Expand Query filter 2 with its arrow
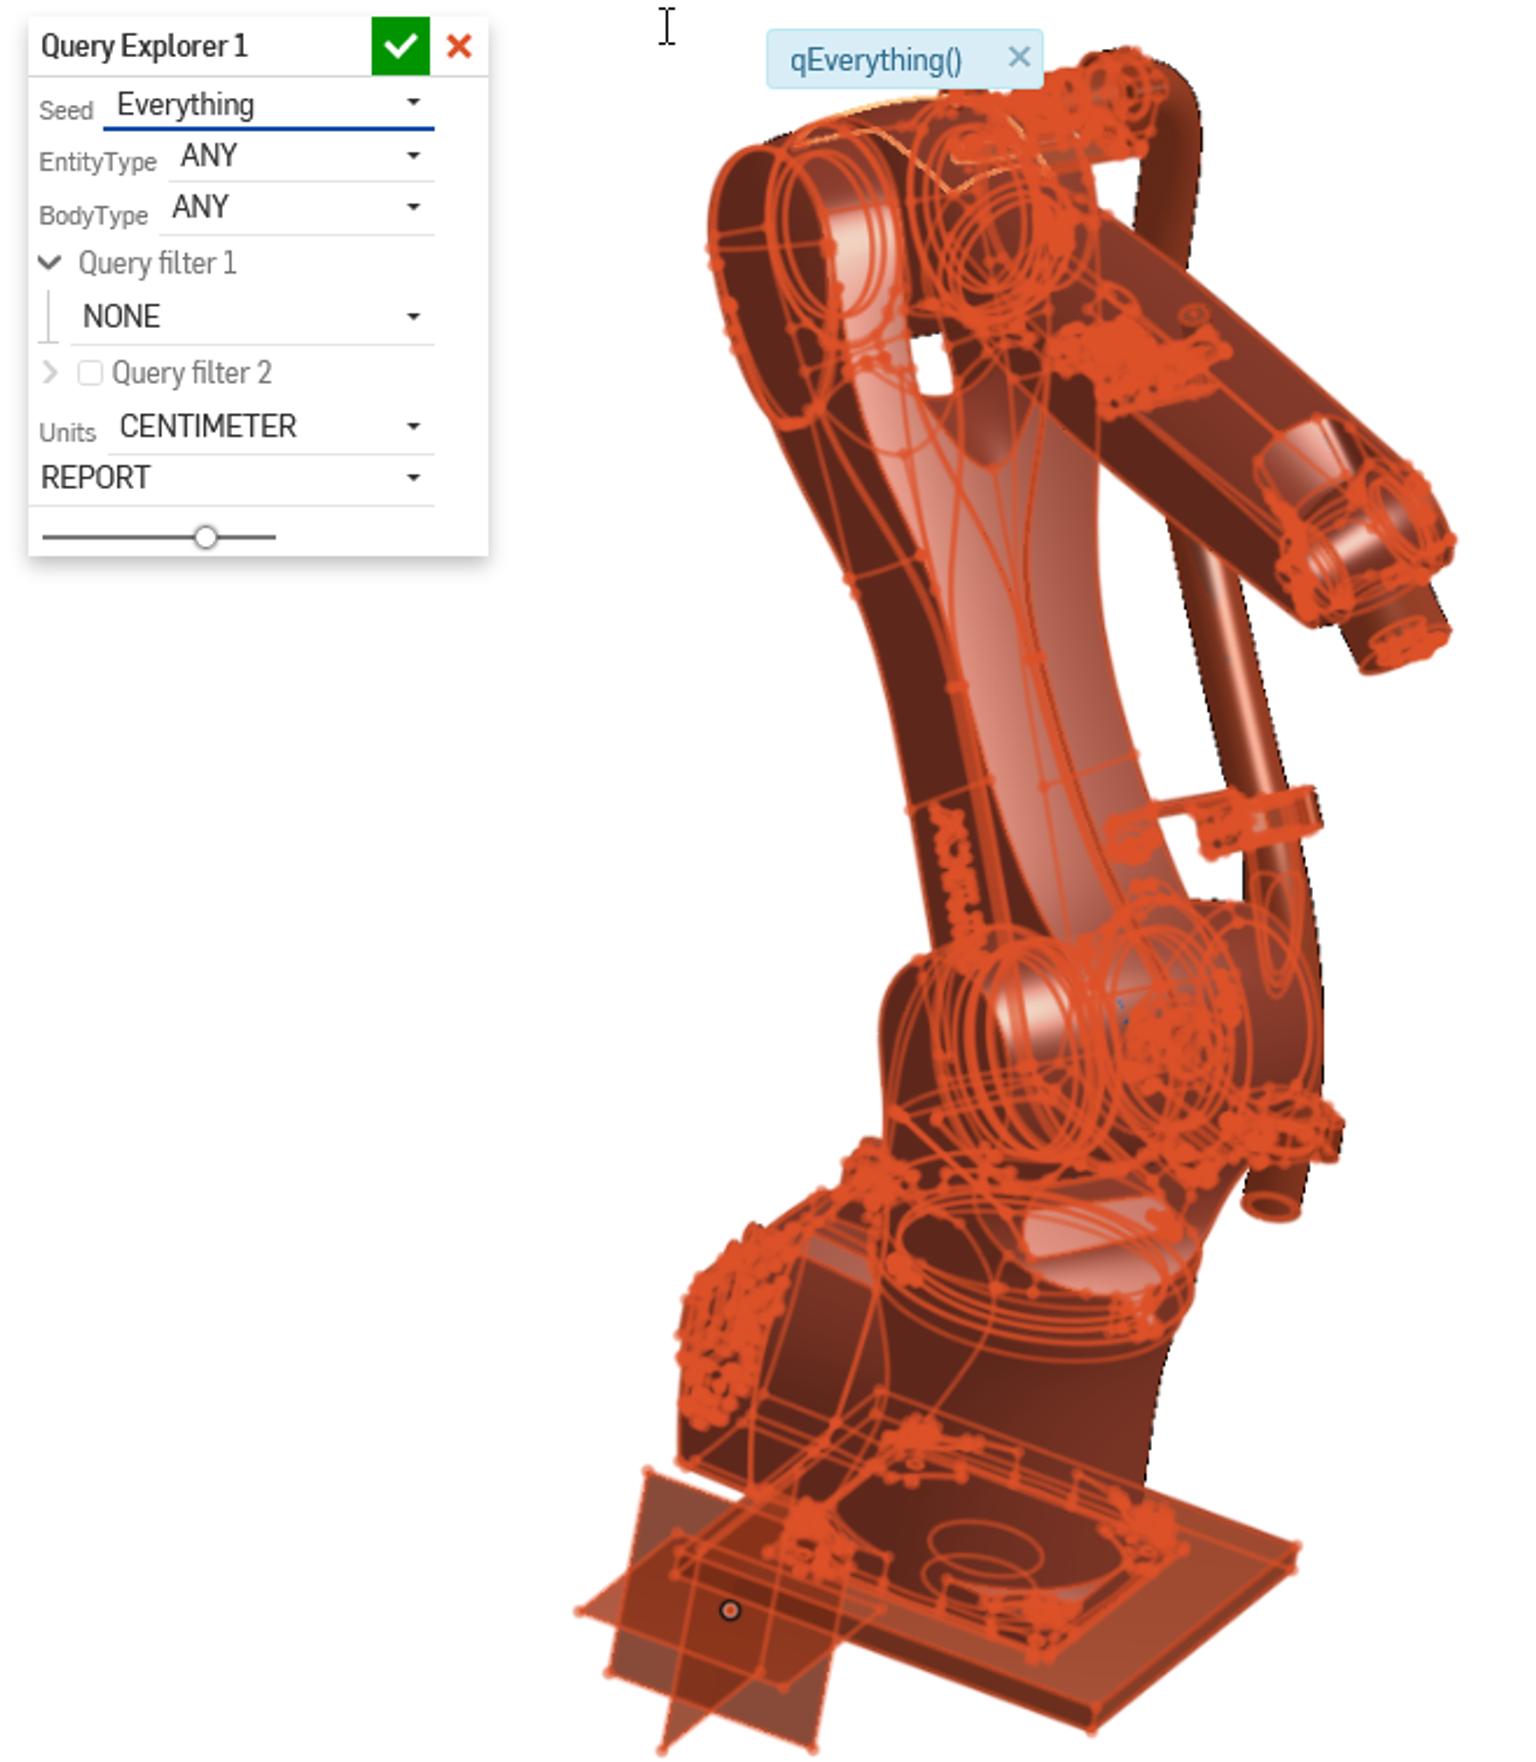Viewport: 1536px width, 1762px height. click(x=50, y=373)
